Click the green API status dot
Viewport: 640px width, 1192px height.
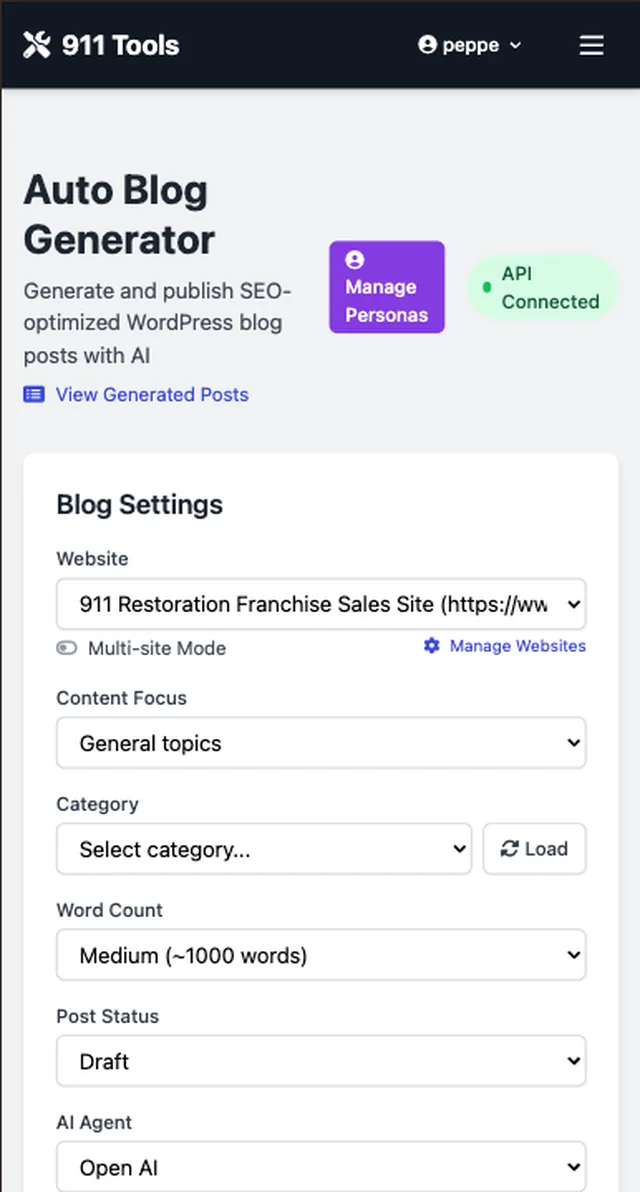[487, 287]
